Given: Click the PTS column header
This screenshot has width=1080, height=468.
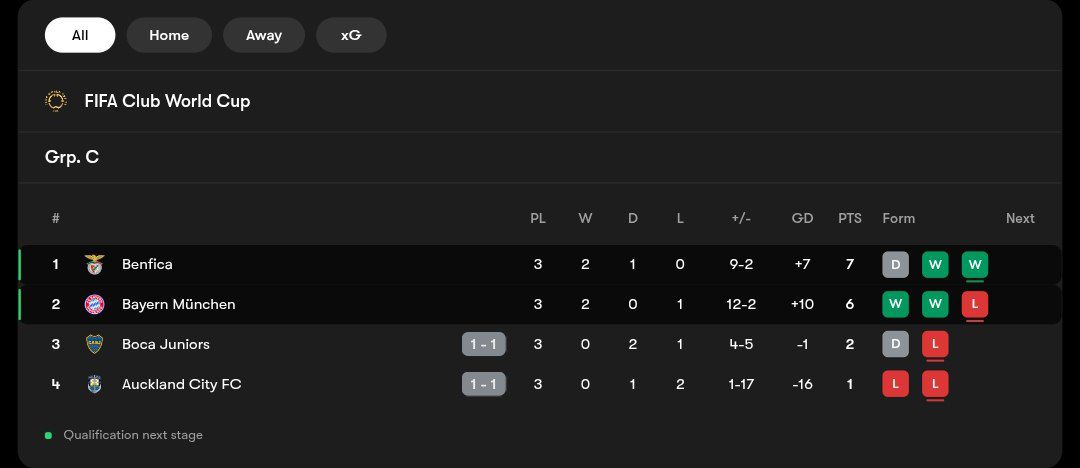Looking at the screenshot, I should [x=850, y=218].
